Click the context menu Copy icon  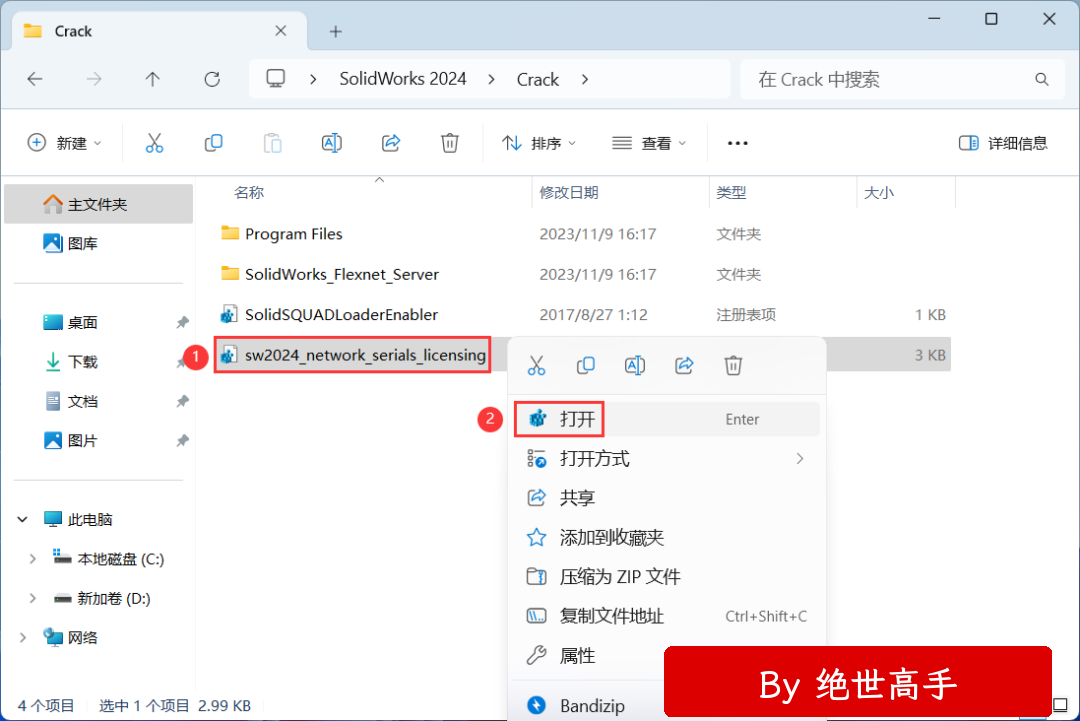pyautogui.click(x=585, y=365)
